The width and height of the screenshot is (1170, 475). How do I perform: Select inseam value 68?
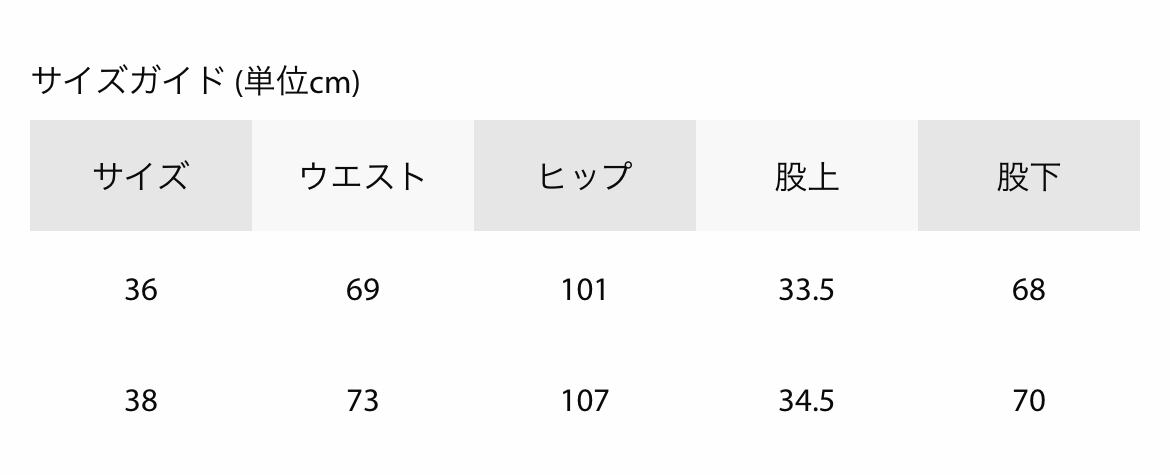(1028, 290)
